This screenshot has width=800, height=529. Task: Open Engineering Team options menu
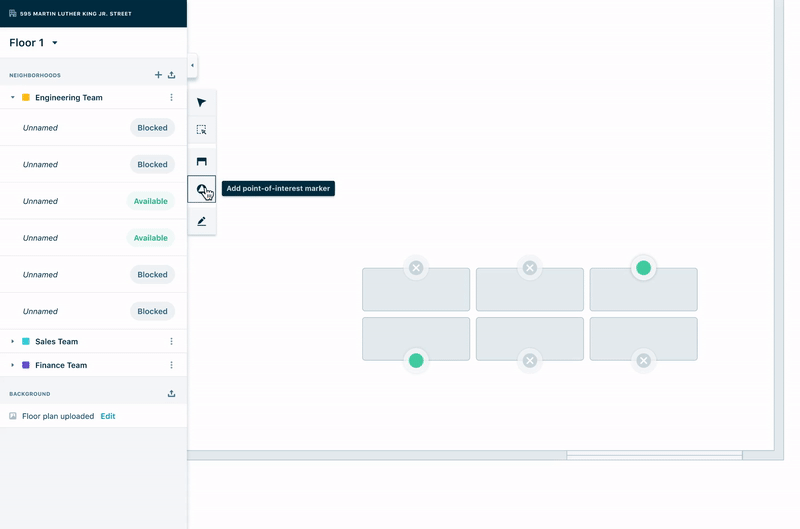(171, 97)
